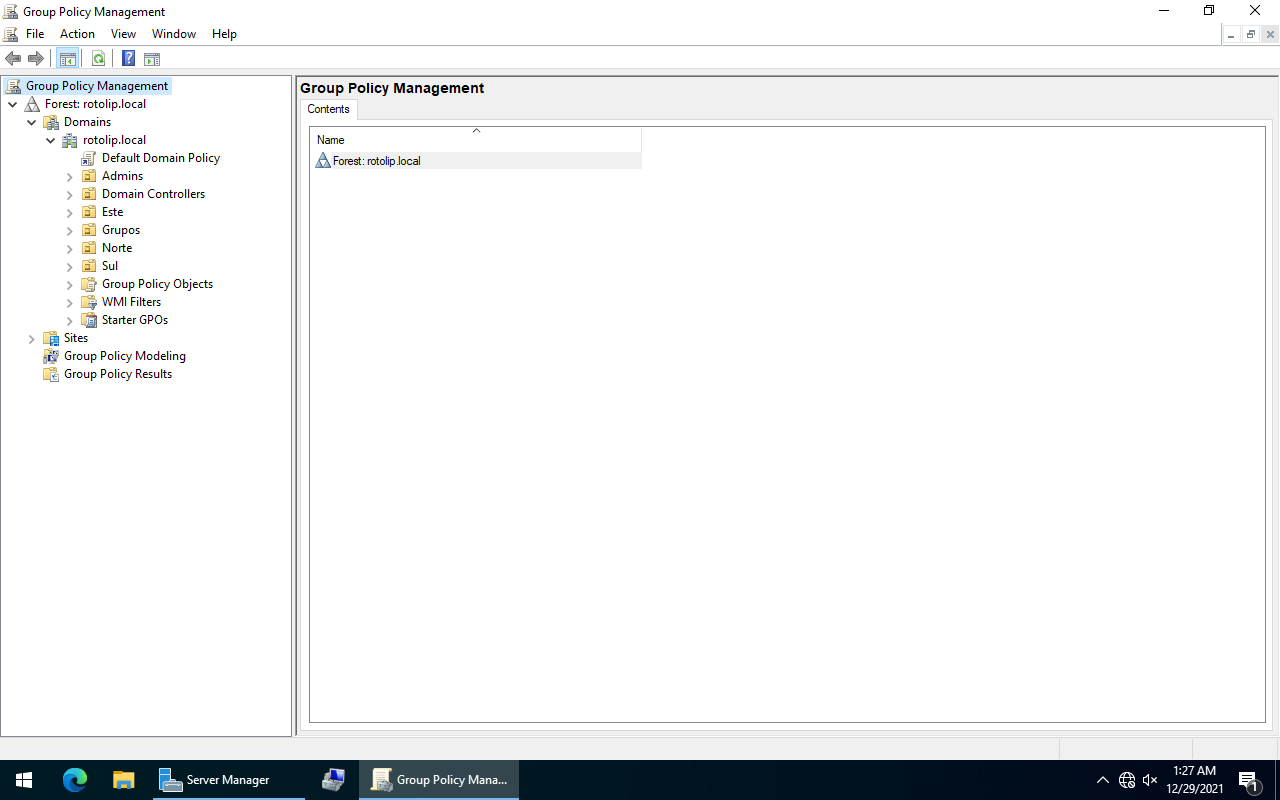Expand the Group Policy Objects container
Image resolution: width=1280 pixels, height=800 pixels.
tap(68, 283)
